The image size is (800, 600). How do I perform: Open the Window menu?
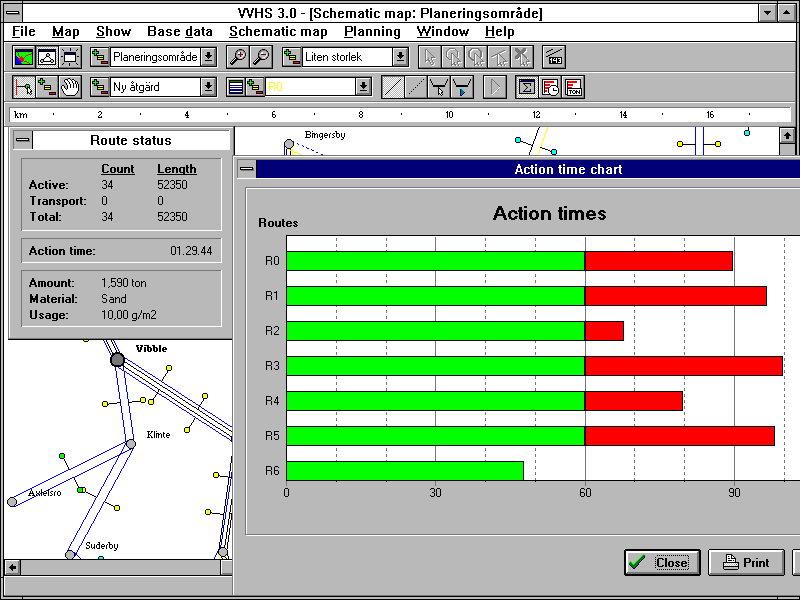[x=442, y=32]
